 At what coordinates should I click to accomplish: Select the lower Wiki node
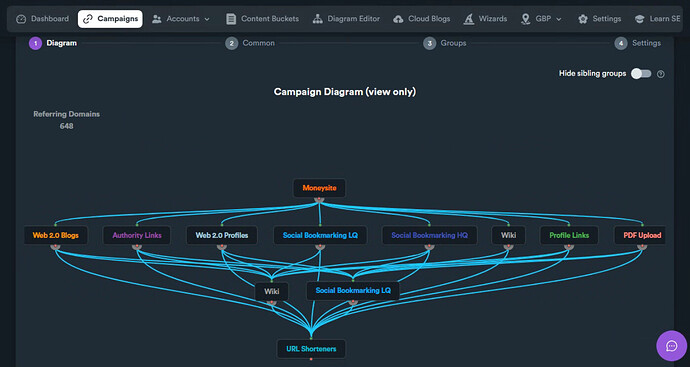point(272,291)
